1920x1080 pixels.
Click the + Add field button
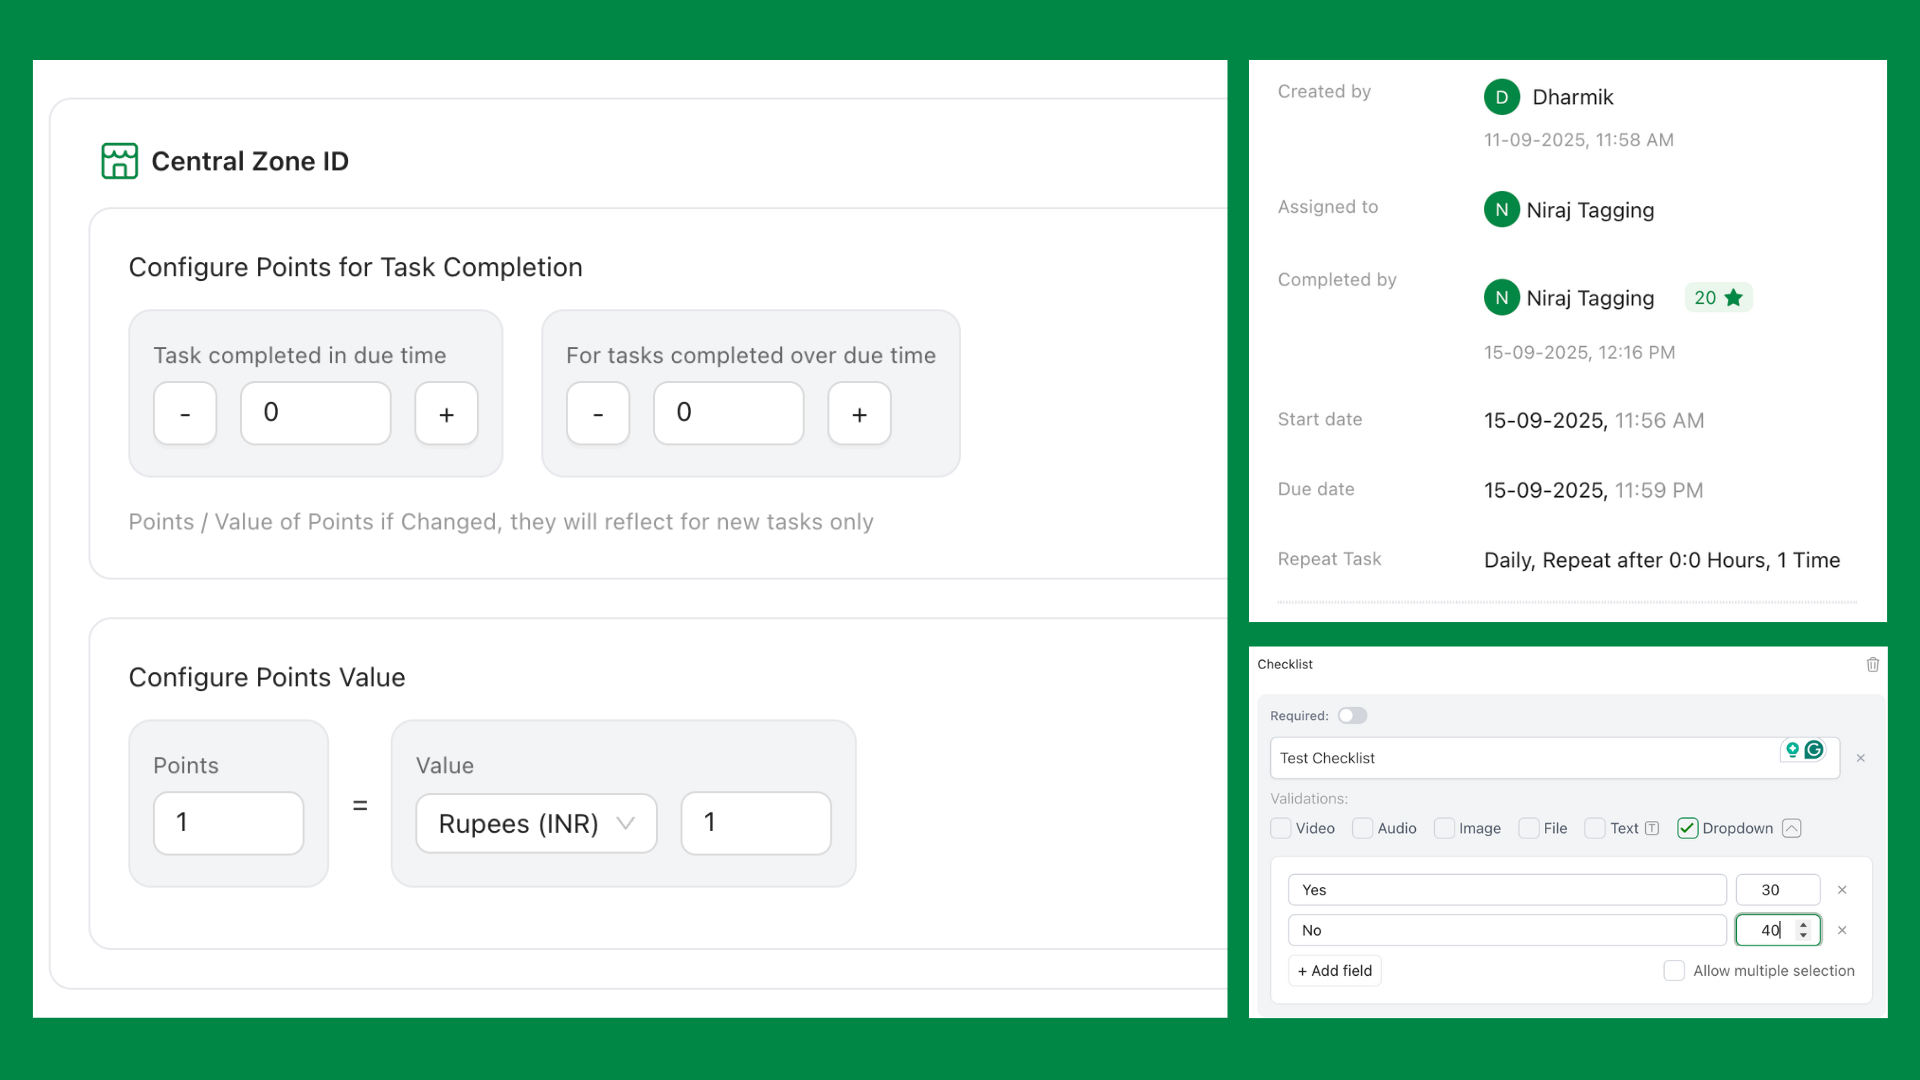pos(1334,971)
